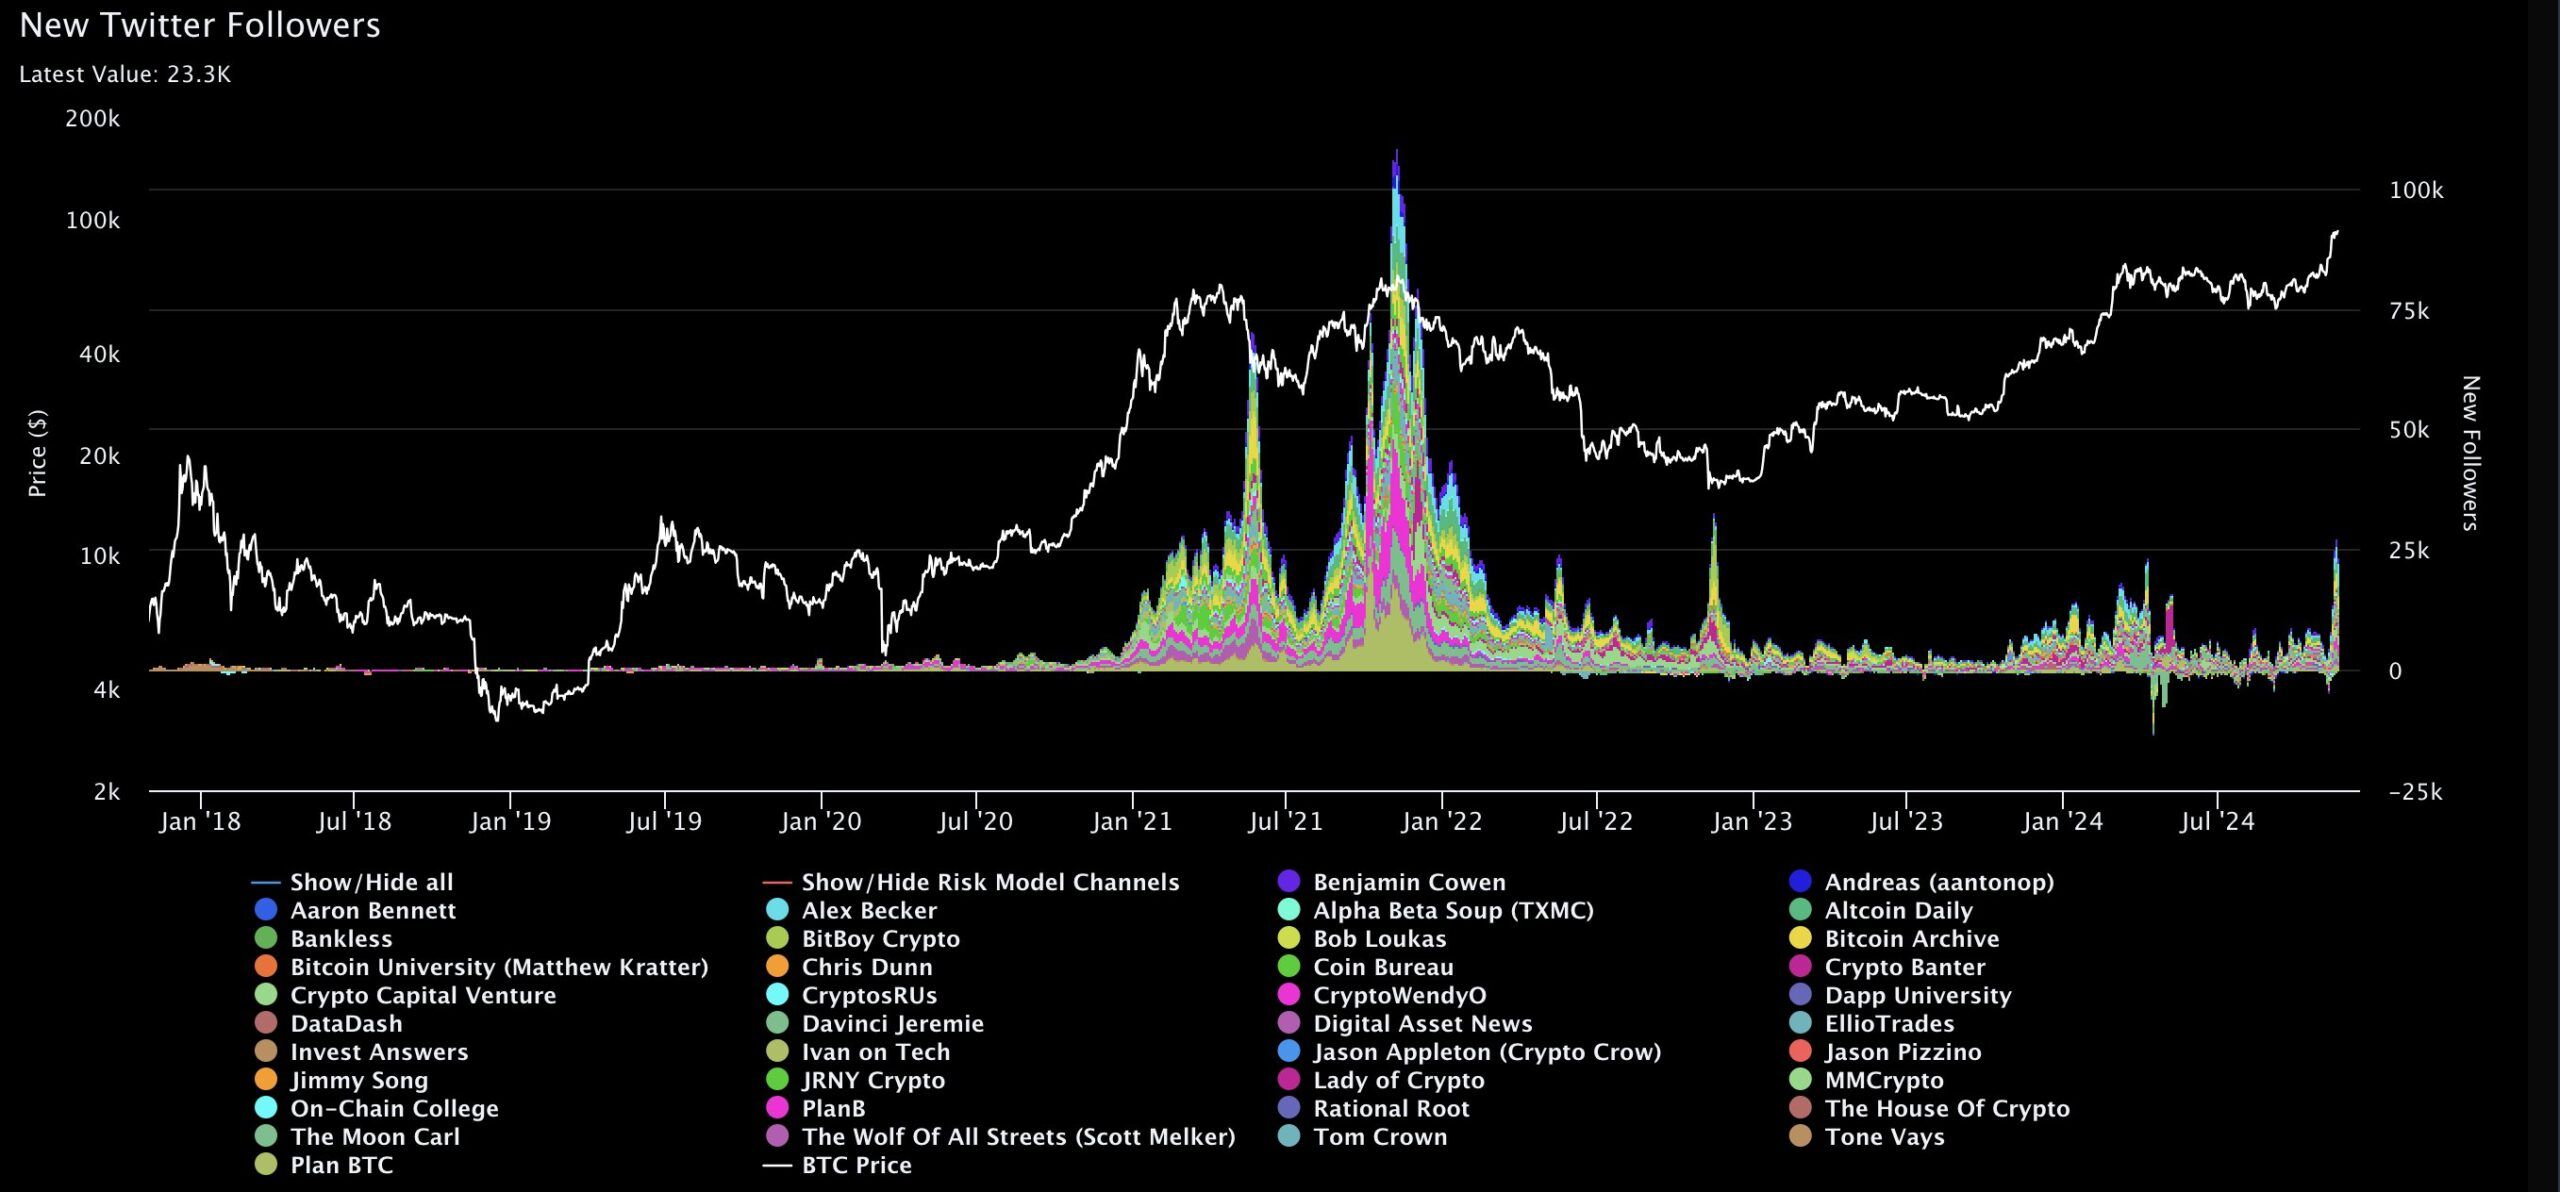Toggle Show/Hide Risk Model Channels
This screenshot has height=1192, width=2560.
click(990, 882)
